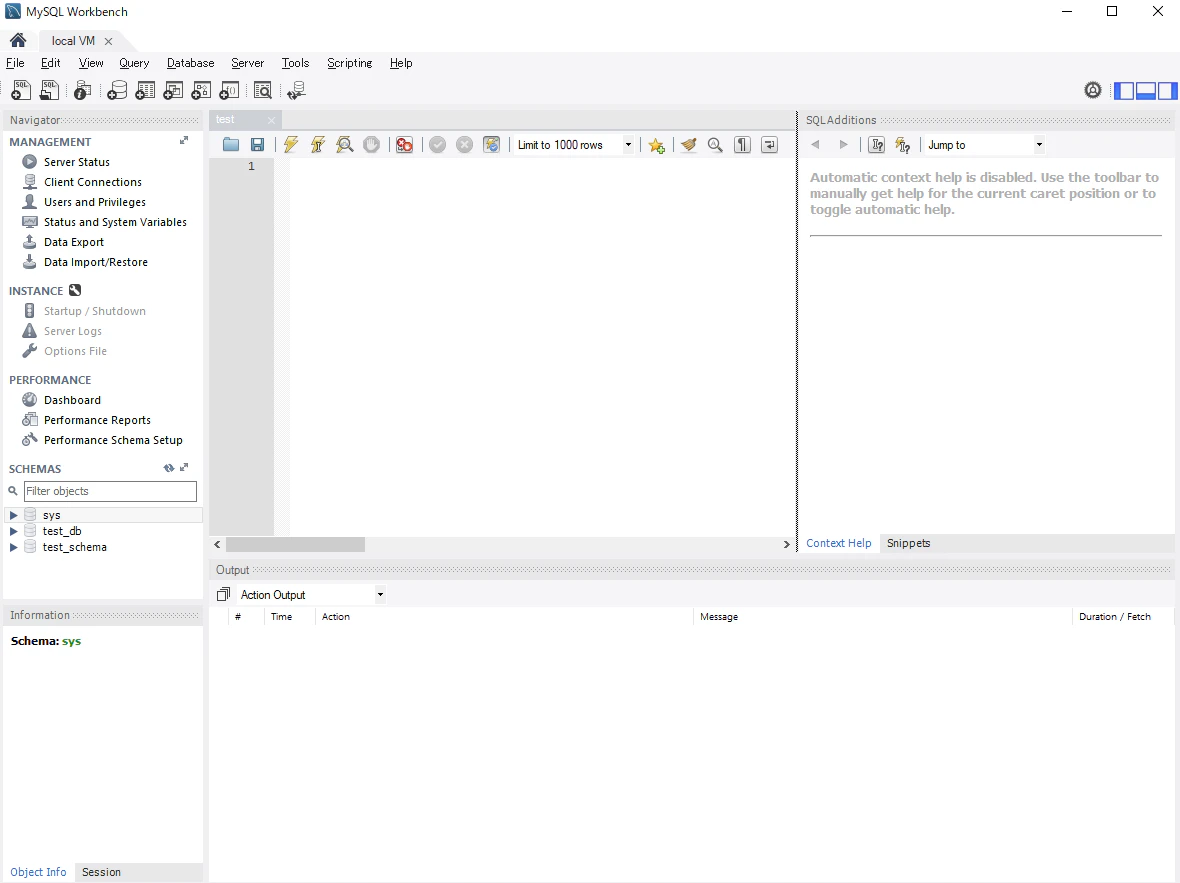The height and width of the screenshot is (883, 1180).
Task: Commit transaction checkmark icon
Action: point(437,145)
